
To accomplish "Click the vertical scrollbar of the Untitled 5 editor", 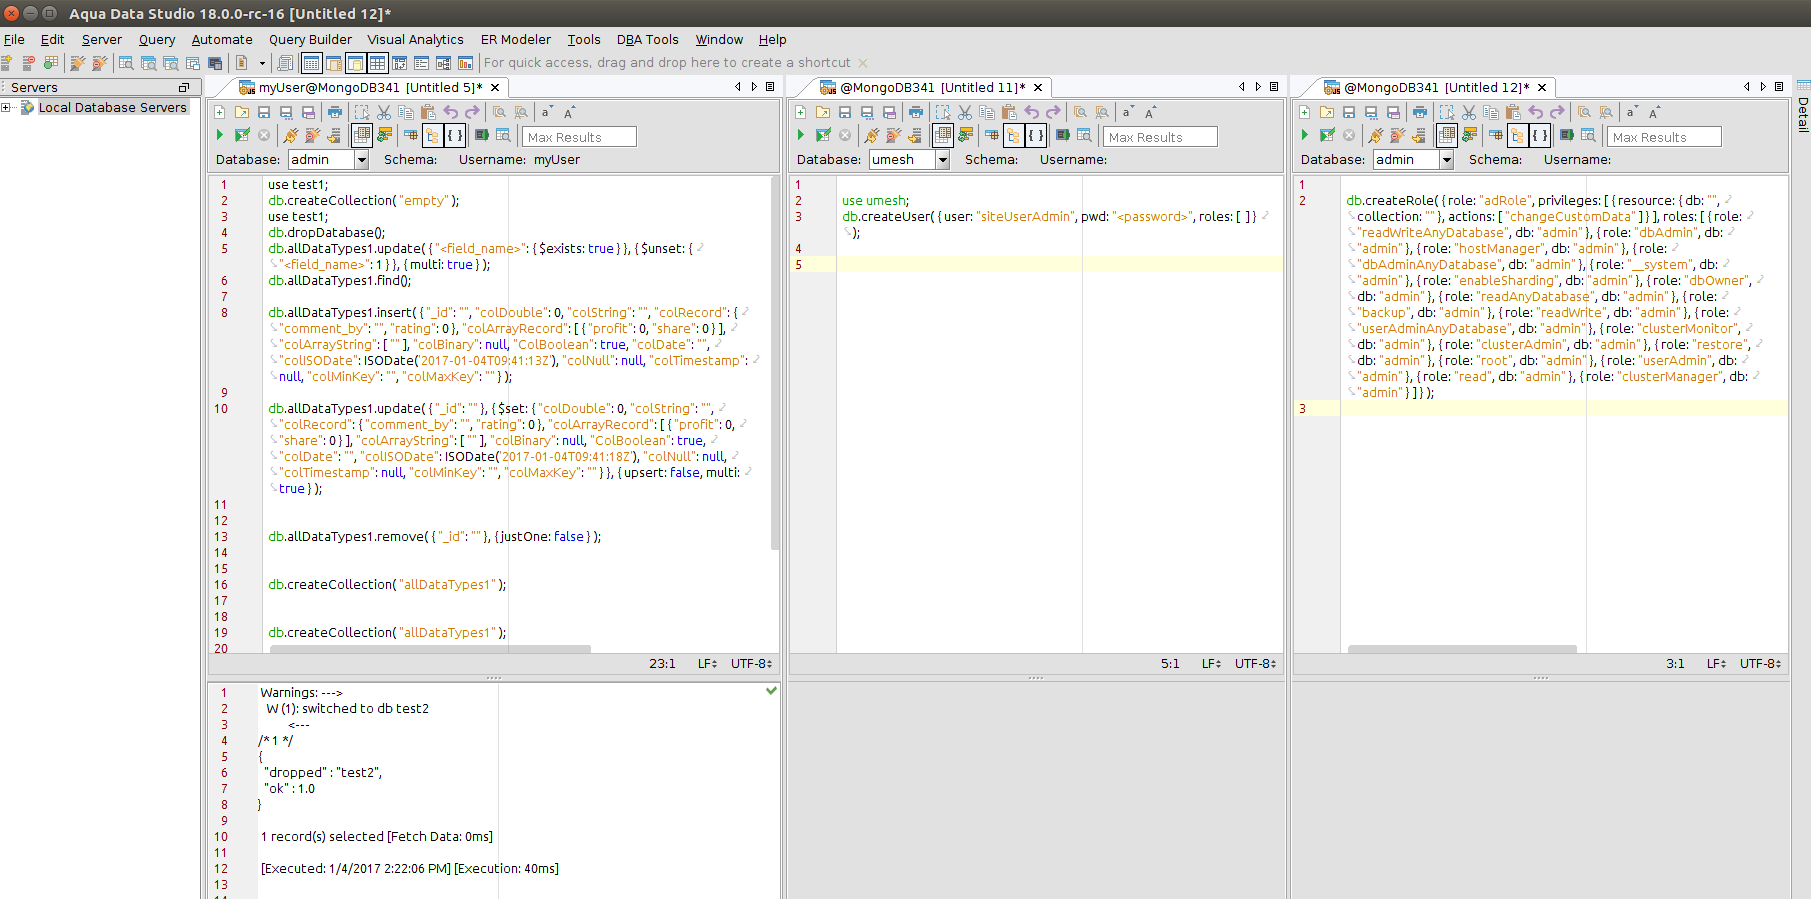I will tap(775, 363).
